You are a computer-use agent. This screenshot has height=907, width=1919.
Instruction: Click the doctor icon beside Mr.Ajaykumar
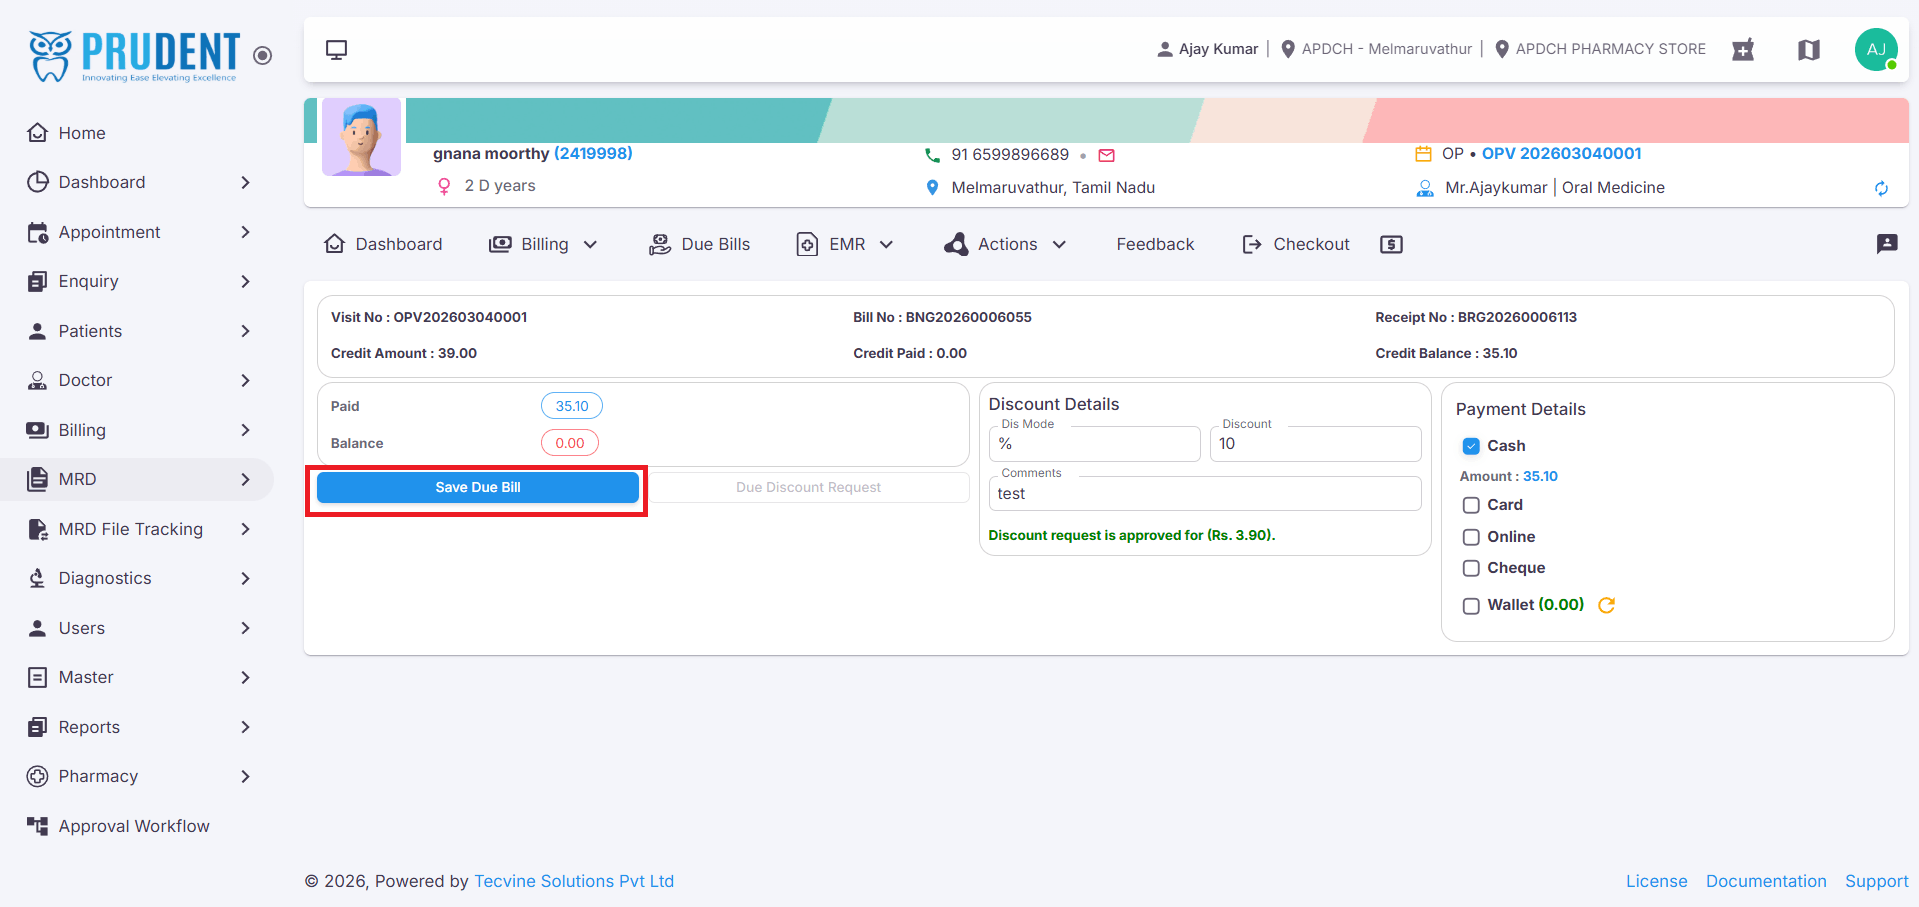pos(1425,188)
